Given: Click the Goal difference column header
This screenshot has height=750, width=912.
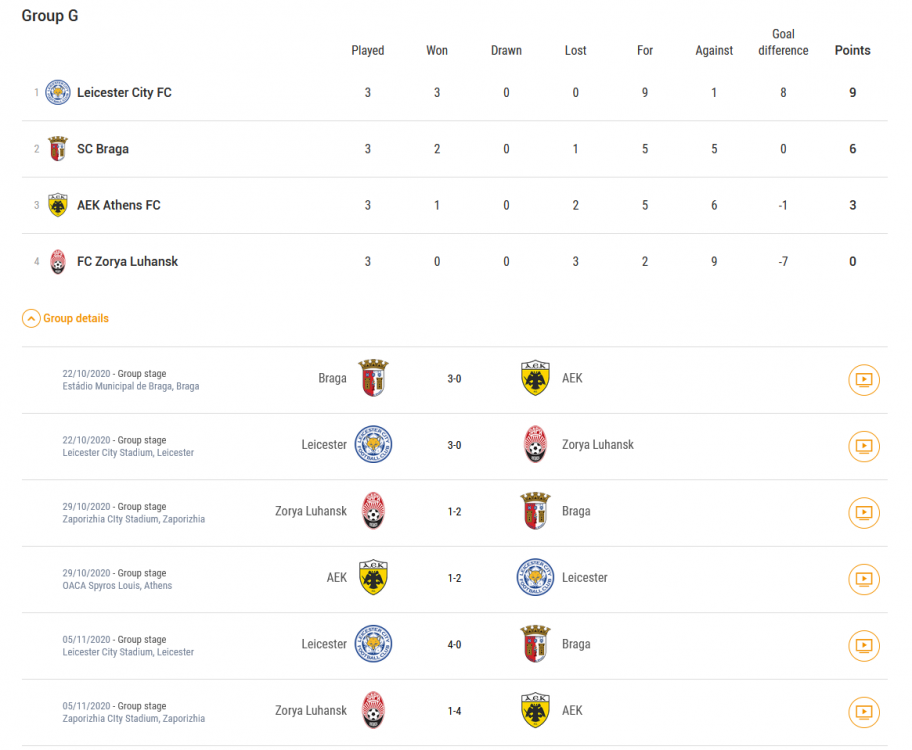Looking at the screenshot, I should pos(783,42).
